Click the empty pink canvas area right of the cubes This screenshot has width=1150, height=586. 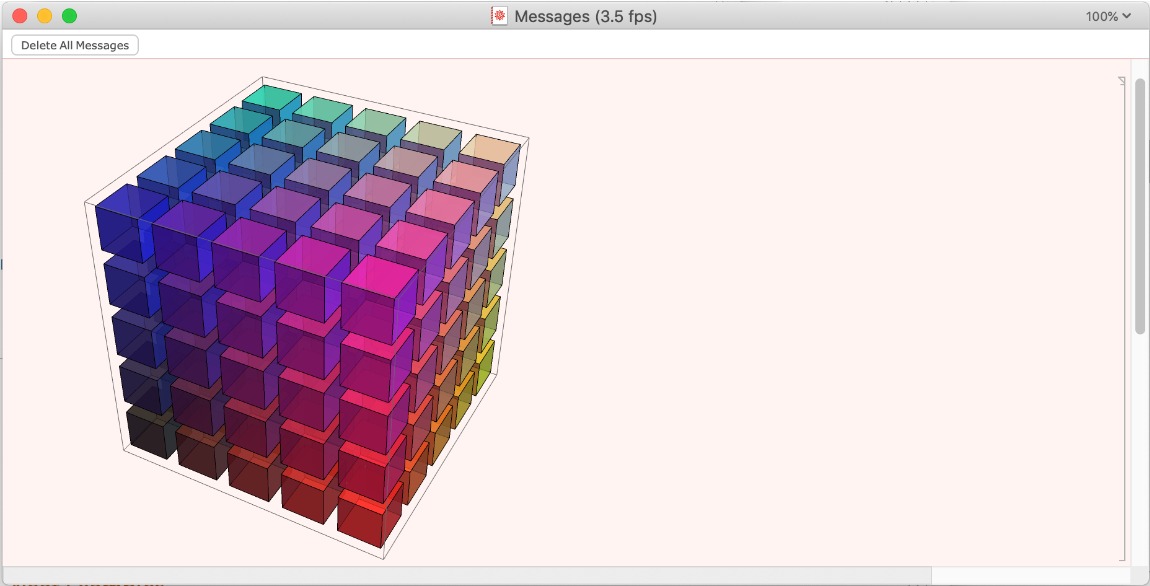click(800, 300)
